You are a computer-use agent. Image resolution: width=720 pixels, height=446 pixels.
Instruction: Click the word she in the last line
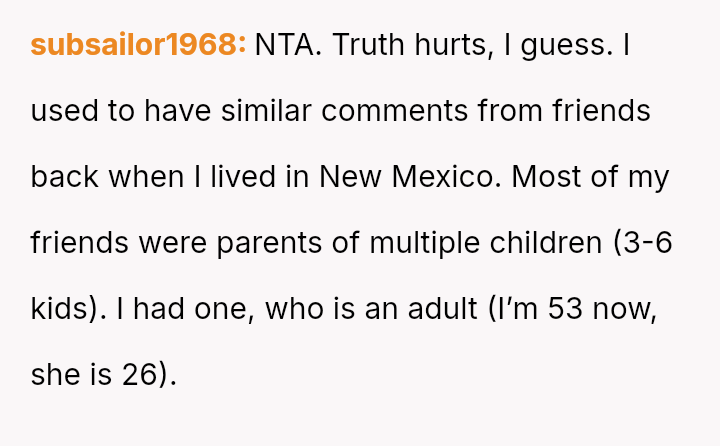click(x=54, y=376)
